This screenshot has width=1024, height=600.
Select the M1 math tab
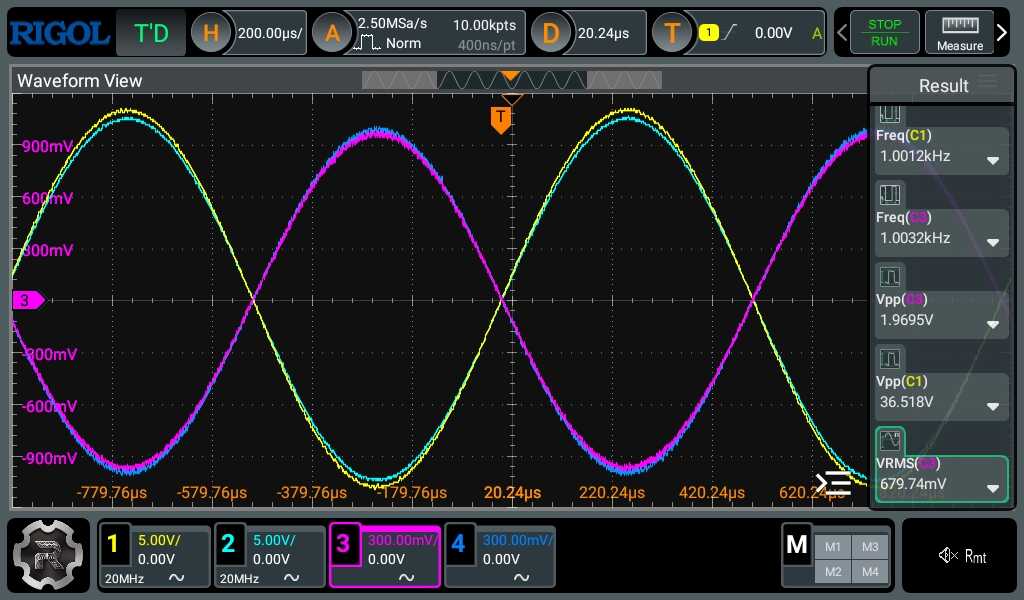click(x=832, y=546)
